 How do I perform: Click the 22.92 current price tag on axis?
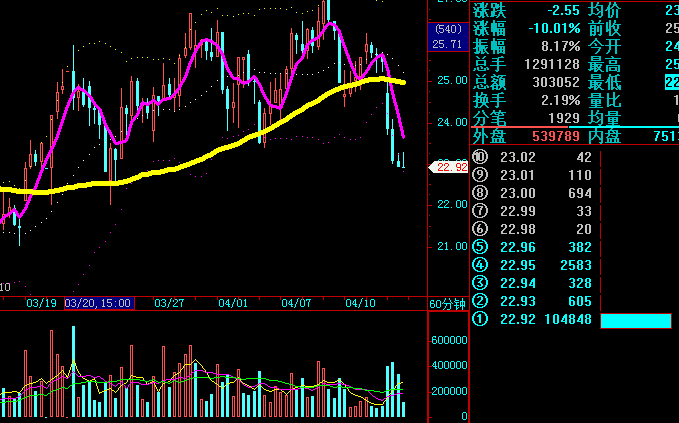(449, 167)
